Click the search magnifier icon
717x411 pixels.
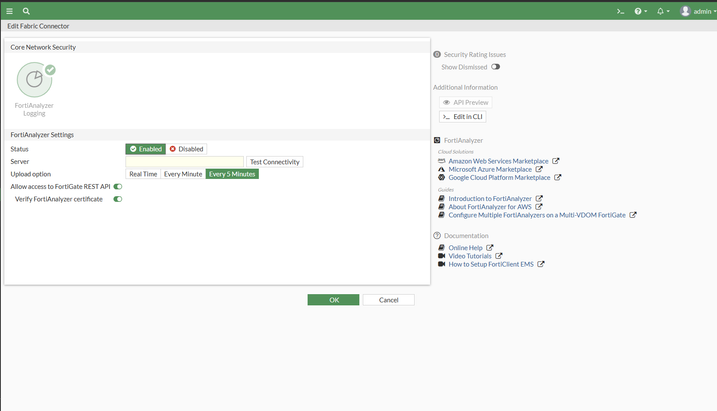coord(26,11)
